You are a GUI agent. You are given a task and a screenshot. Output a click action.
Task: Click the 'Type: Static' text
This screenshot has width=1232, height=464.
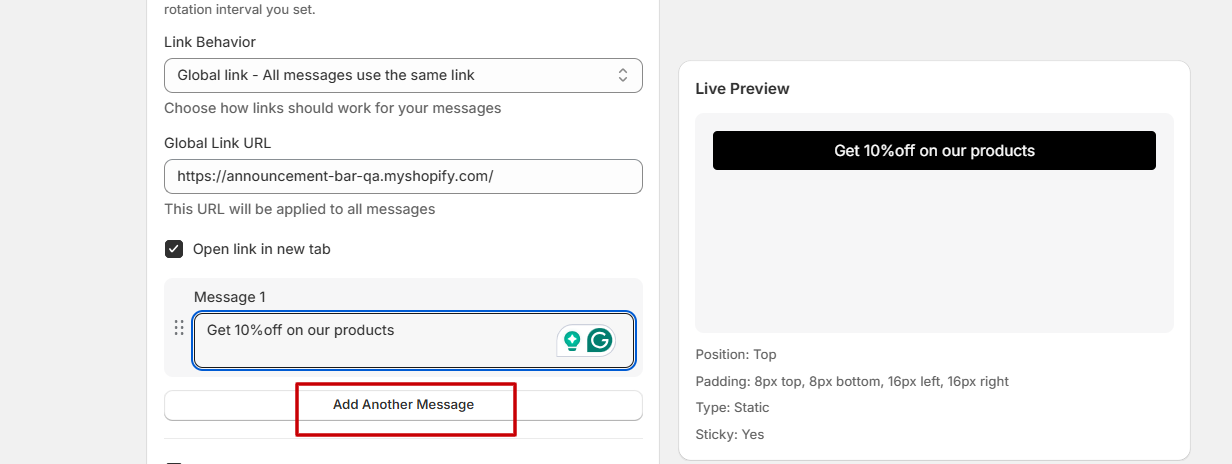tap(732, 408)
